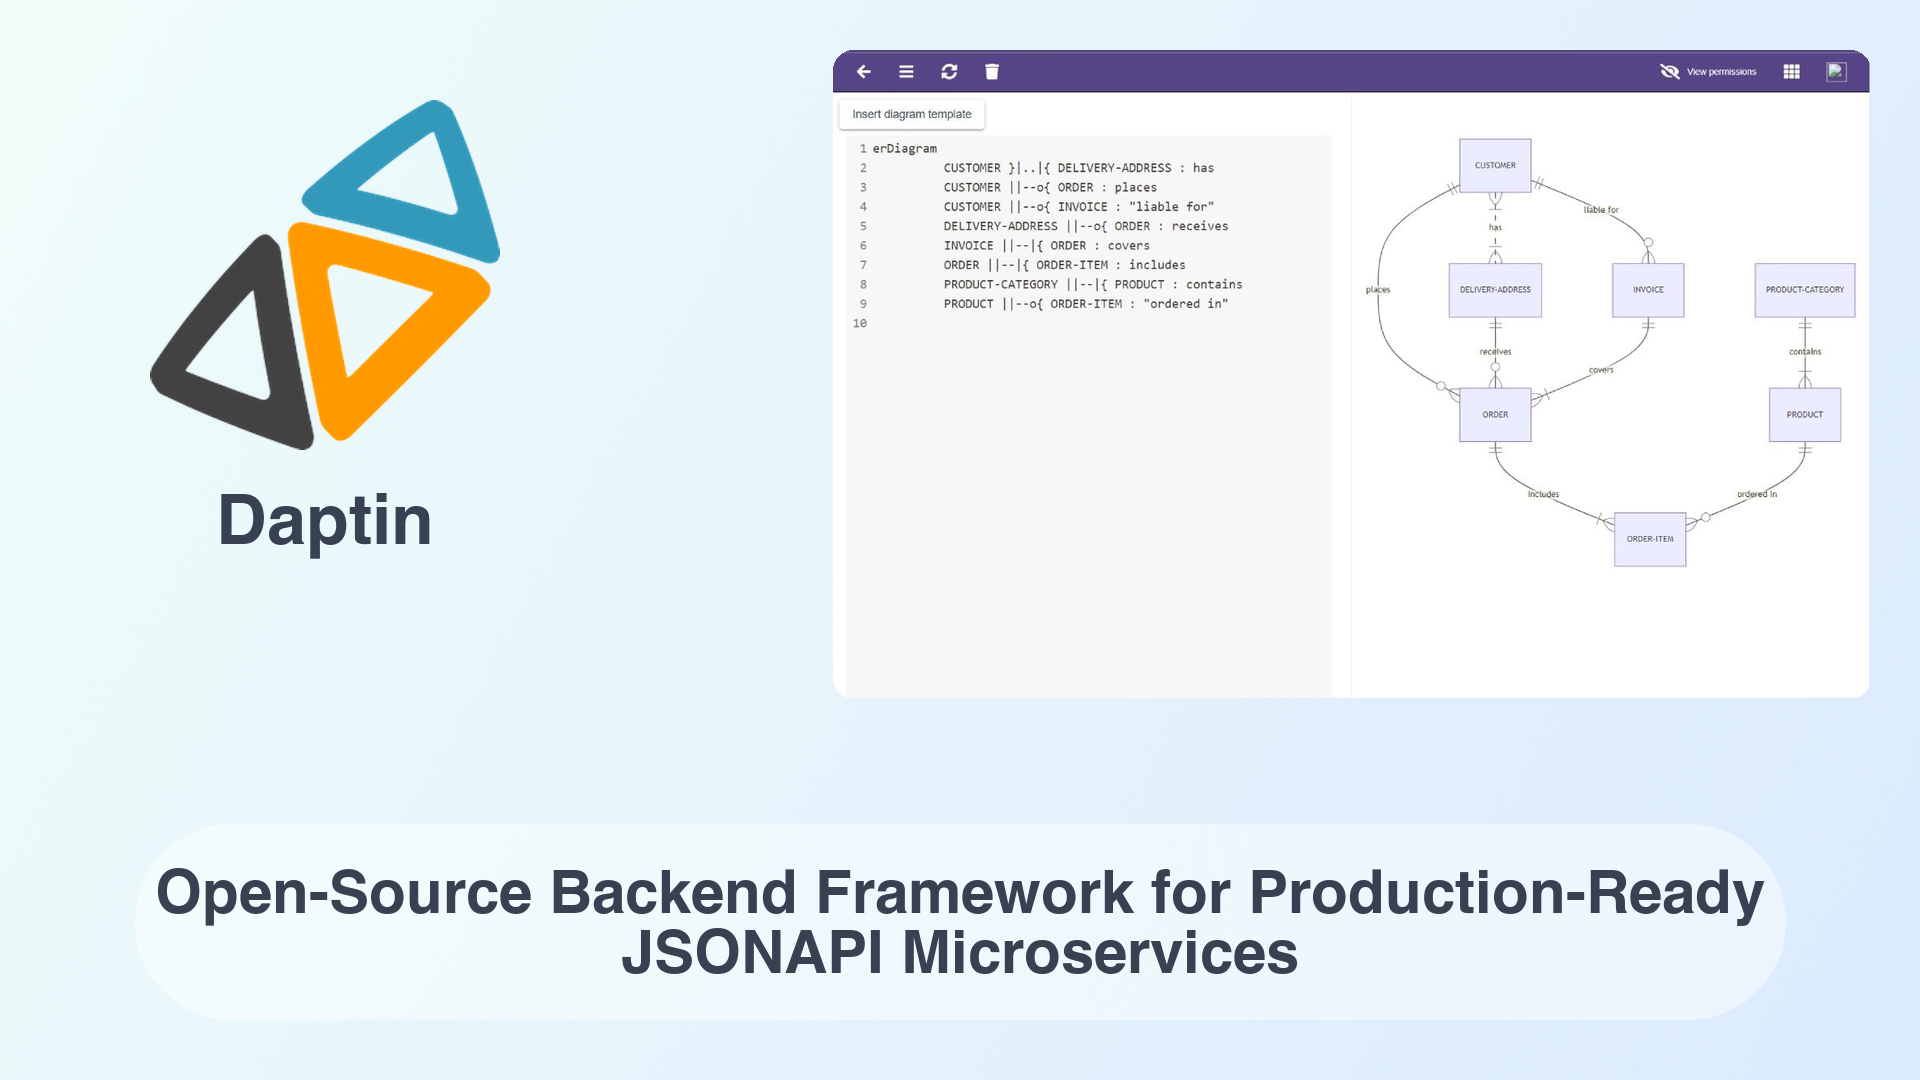1920x1080 pixels.
Task: Select the PRODUCT entity box
Action: (1804, 414)
